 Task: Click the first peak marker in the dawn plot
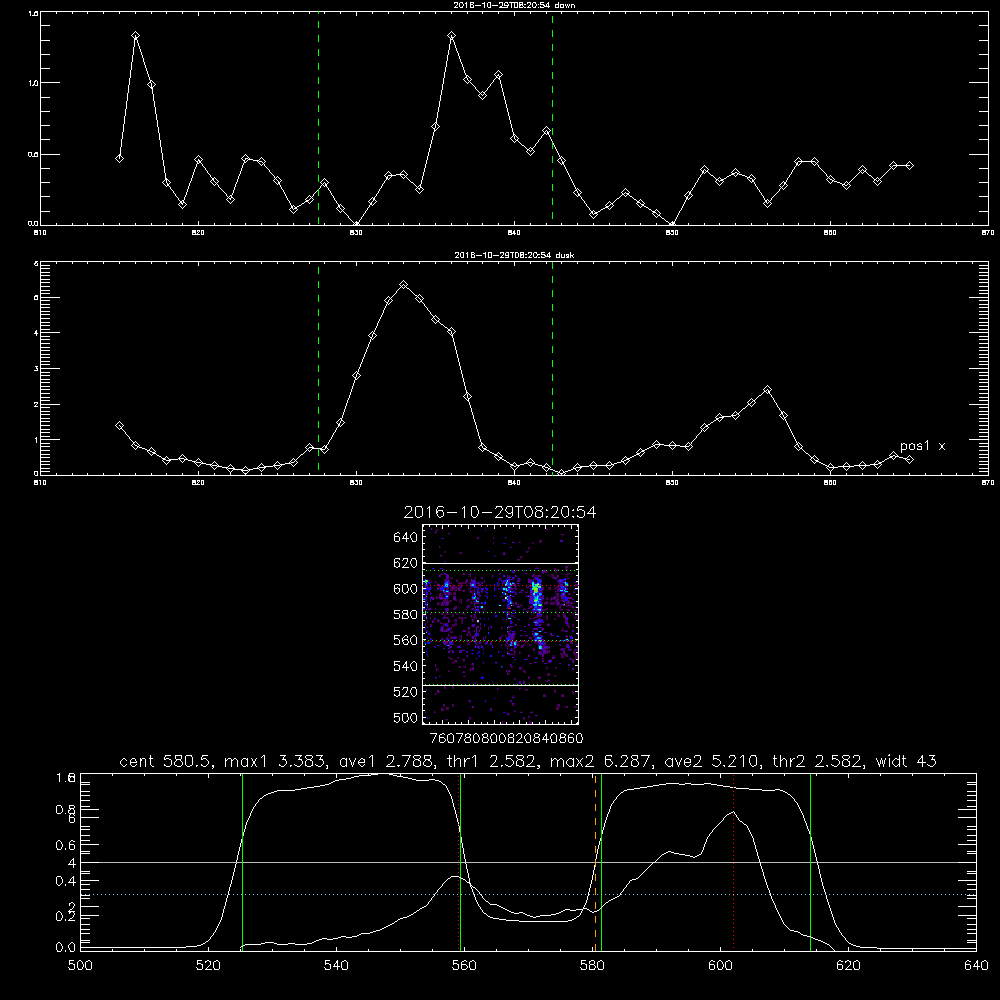[x=135, y=36]
